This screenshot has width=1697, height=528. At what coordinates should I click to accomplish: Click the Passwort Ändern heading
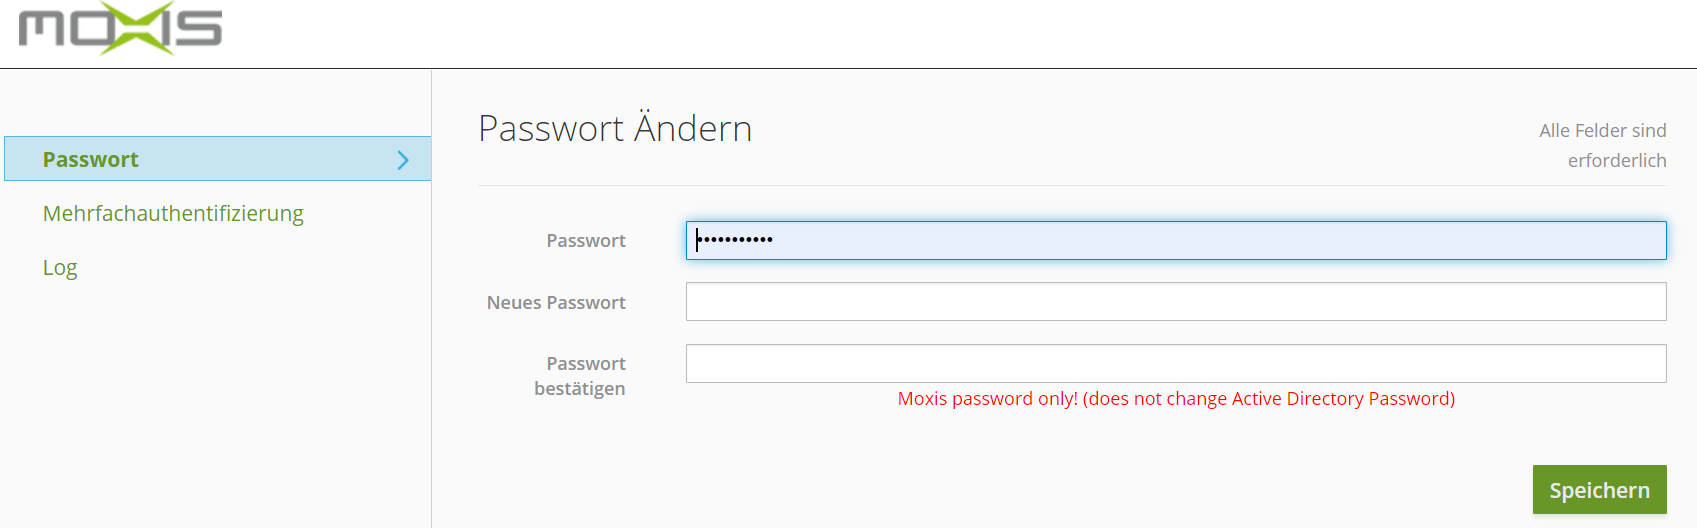(x=615, y=129)
